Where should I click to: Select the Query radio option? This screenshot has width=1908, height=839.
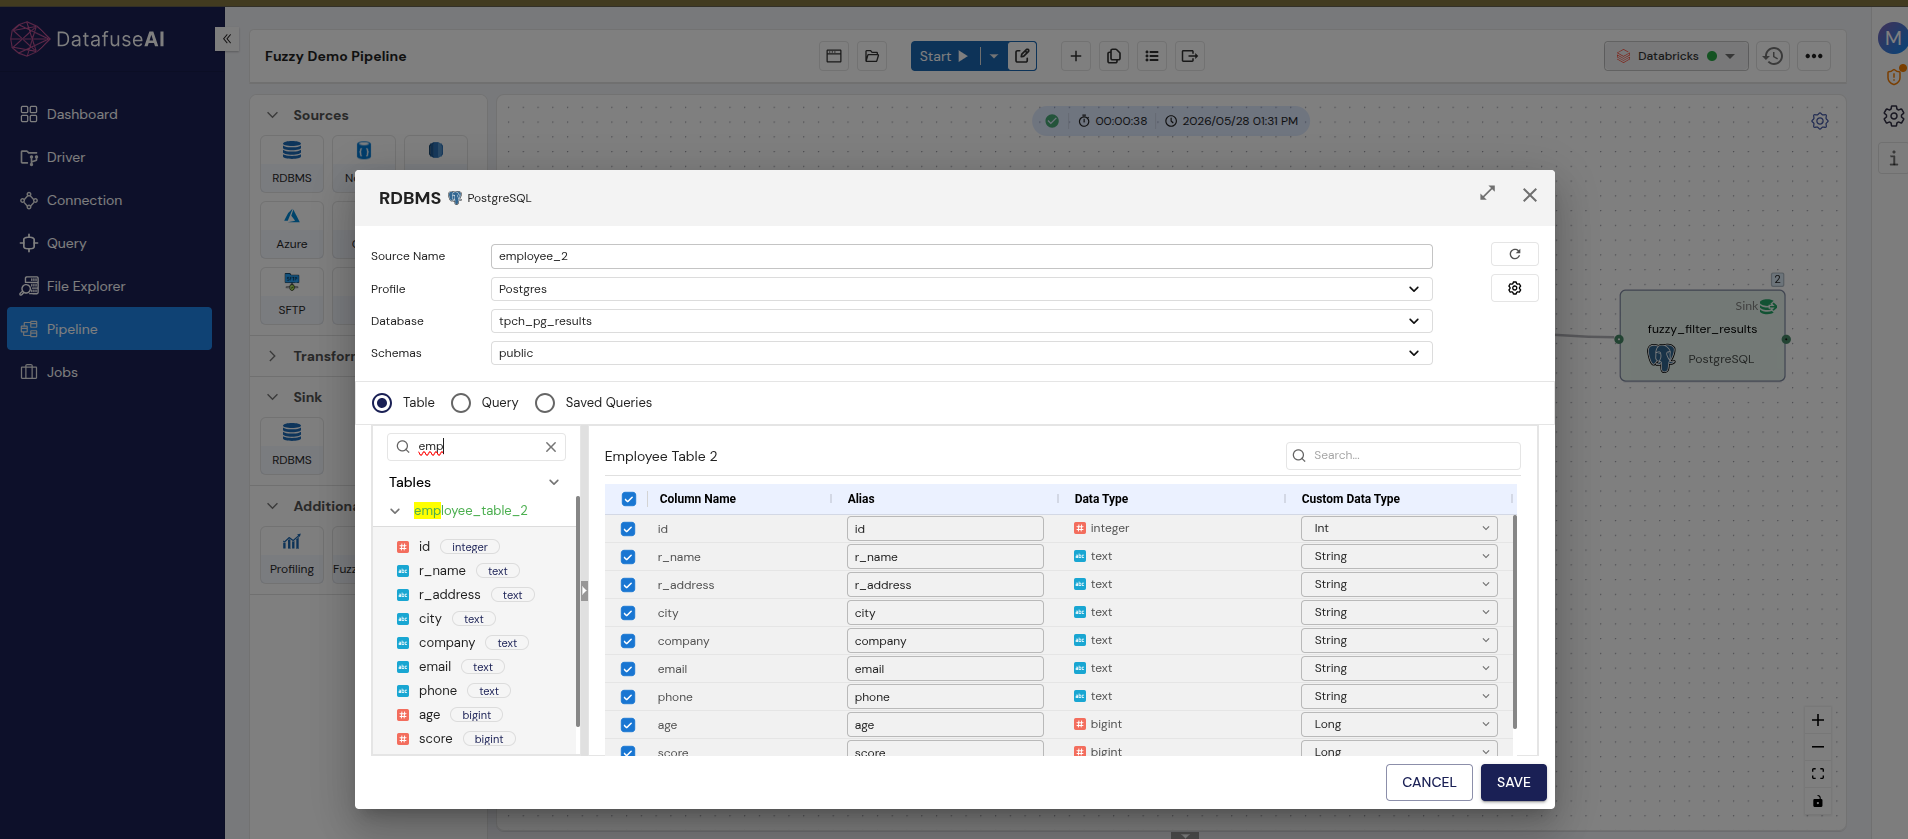coord(461,403)
